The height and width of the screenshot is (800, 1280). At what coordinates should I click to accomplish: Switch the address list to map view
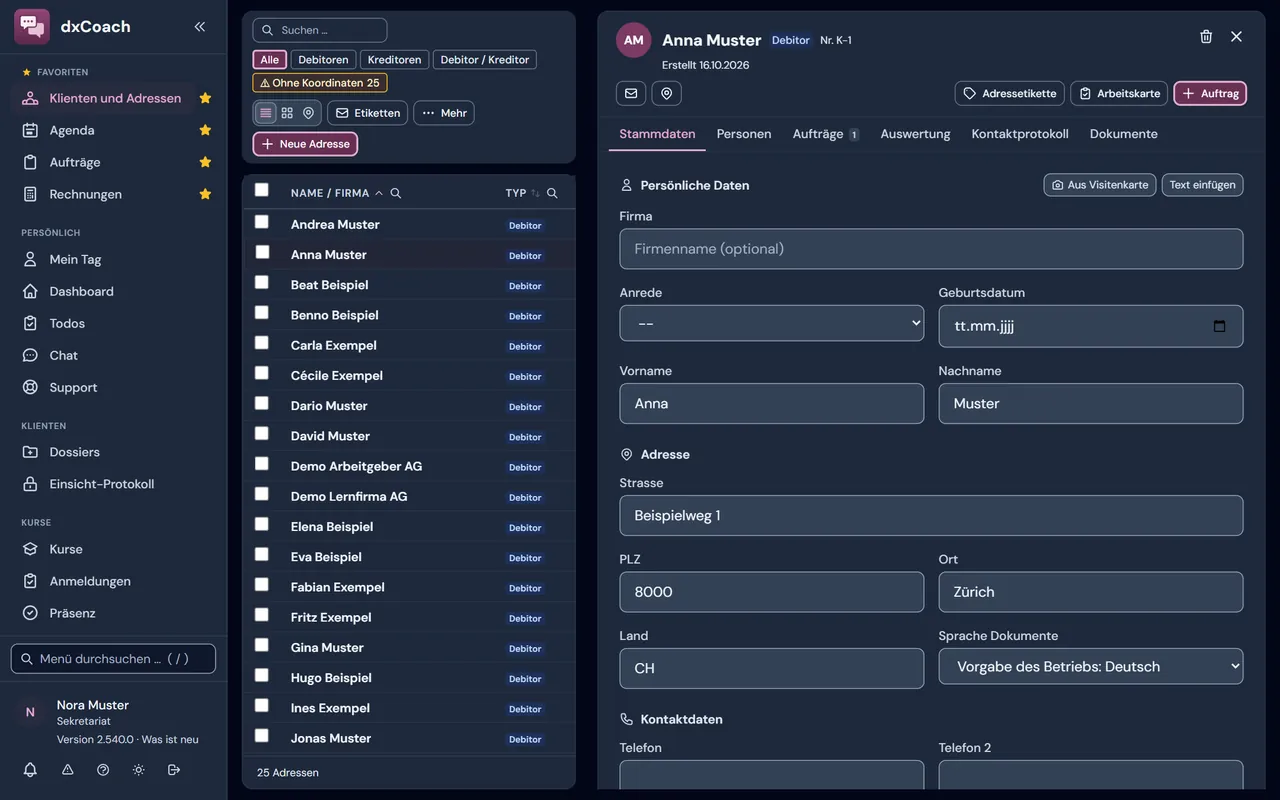coord(308,113)
